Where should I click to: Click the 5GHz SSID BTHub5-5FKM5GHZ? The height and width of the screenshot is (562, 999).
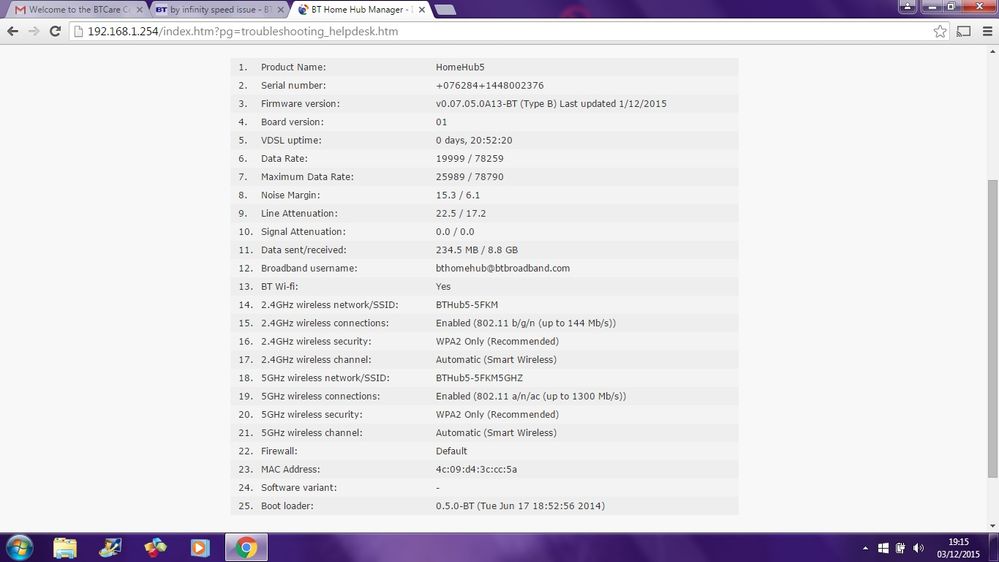pyautogui.click(x=479, y=378)
